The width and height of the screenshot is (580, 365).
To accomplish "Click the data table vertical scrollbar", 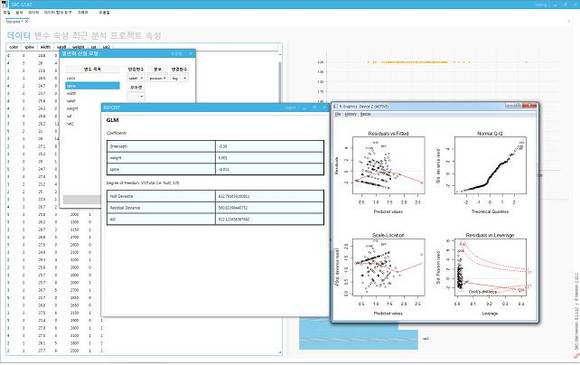I will 280,203.
